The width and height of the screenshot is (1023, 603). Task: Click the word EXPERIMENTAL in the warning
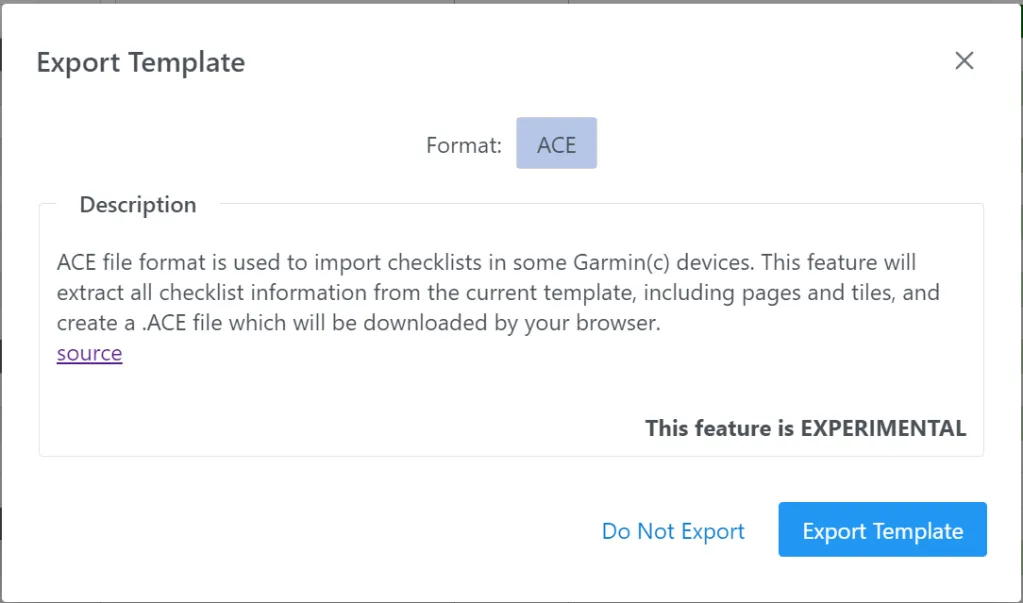[883, 428]
